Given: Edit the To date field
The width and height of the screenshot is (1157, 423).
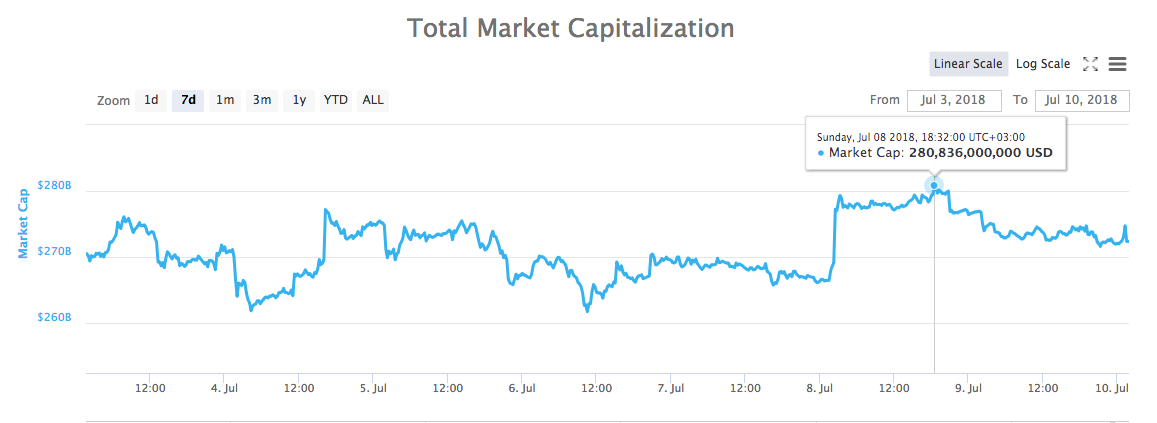Looking at the screenshot, I should tap(1083, 100).
